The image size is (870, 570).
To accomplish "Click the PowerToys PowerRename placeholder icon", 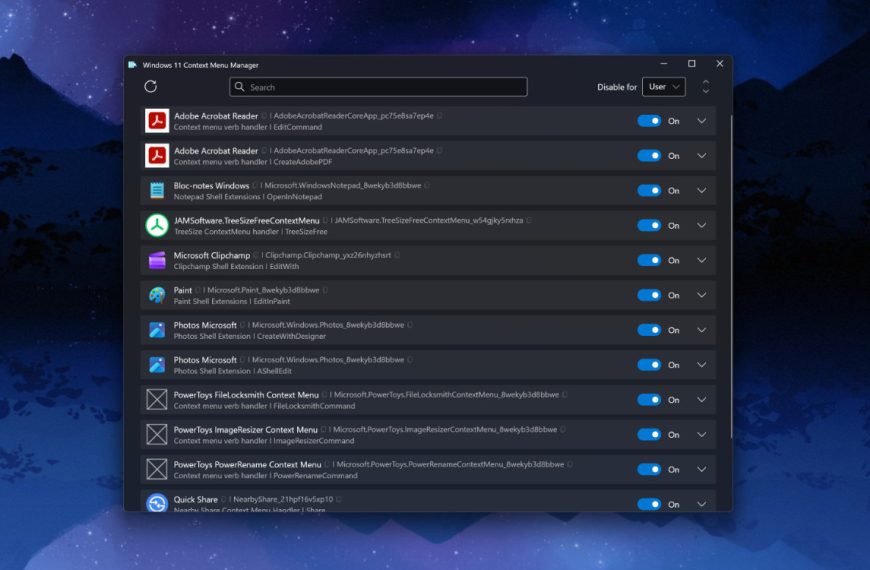I will (x=156, y=470).
